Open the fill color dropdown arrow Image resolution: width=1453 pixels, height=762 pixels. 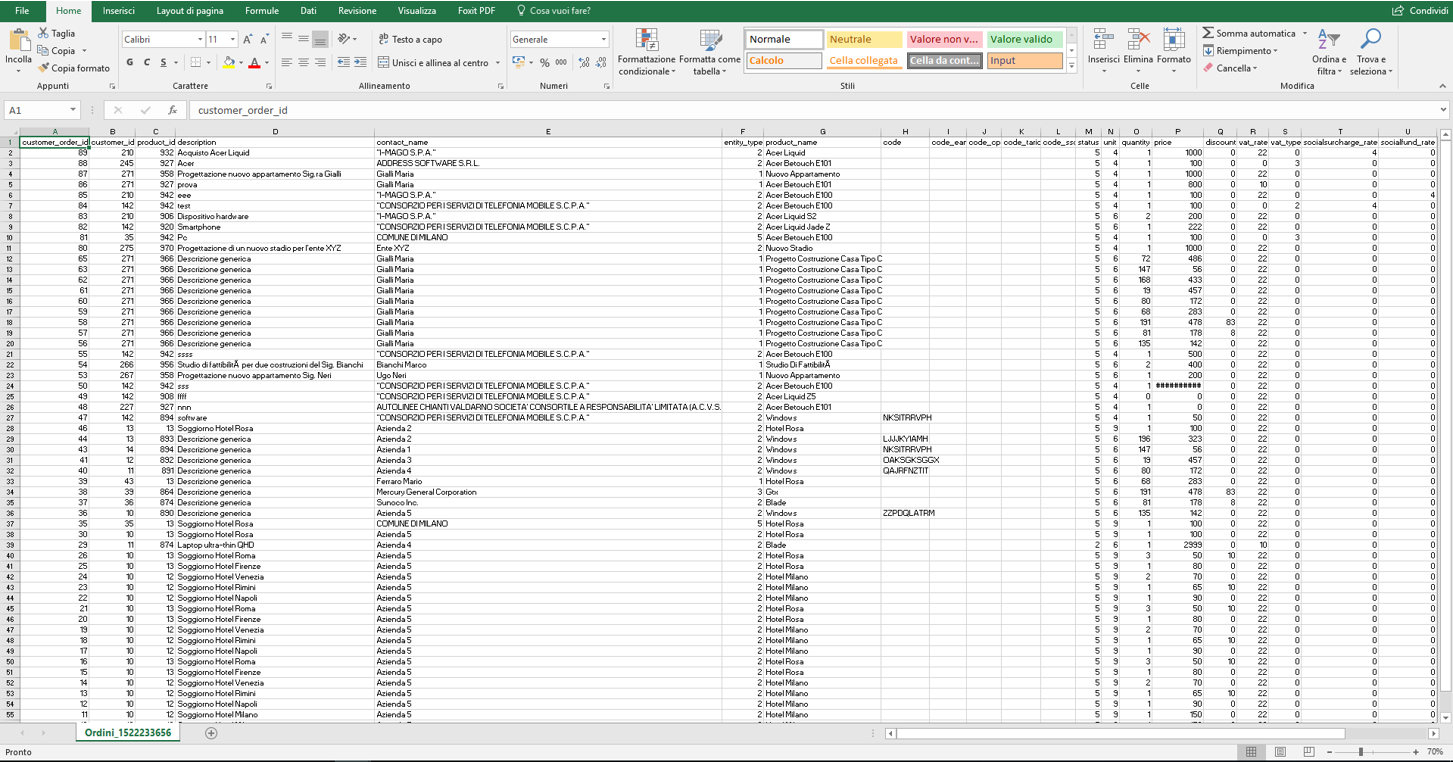tap(241, 63)
